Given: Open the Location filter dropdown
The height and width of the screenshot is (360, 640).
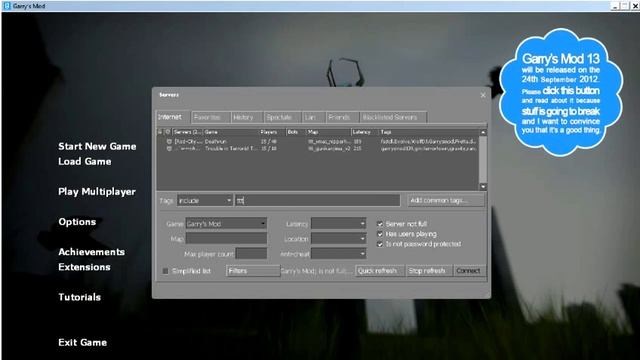Looking at the screenshot, I should click(338, 239).
